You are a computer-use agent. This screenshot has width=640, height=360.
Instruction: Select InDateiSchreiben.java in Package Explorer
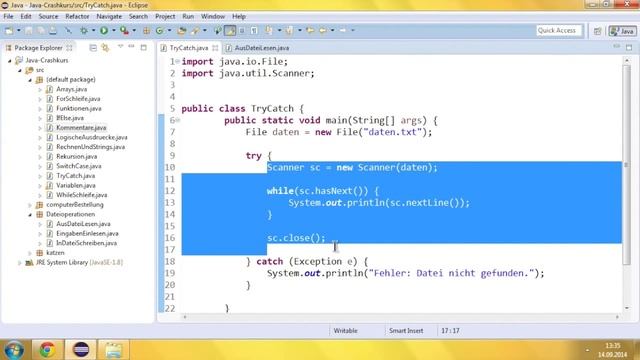pyautogui.click(x=86, y=243)
